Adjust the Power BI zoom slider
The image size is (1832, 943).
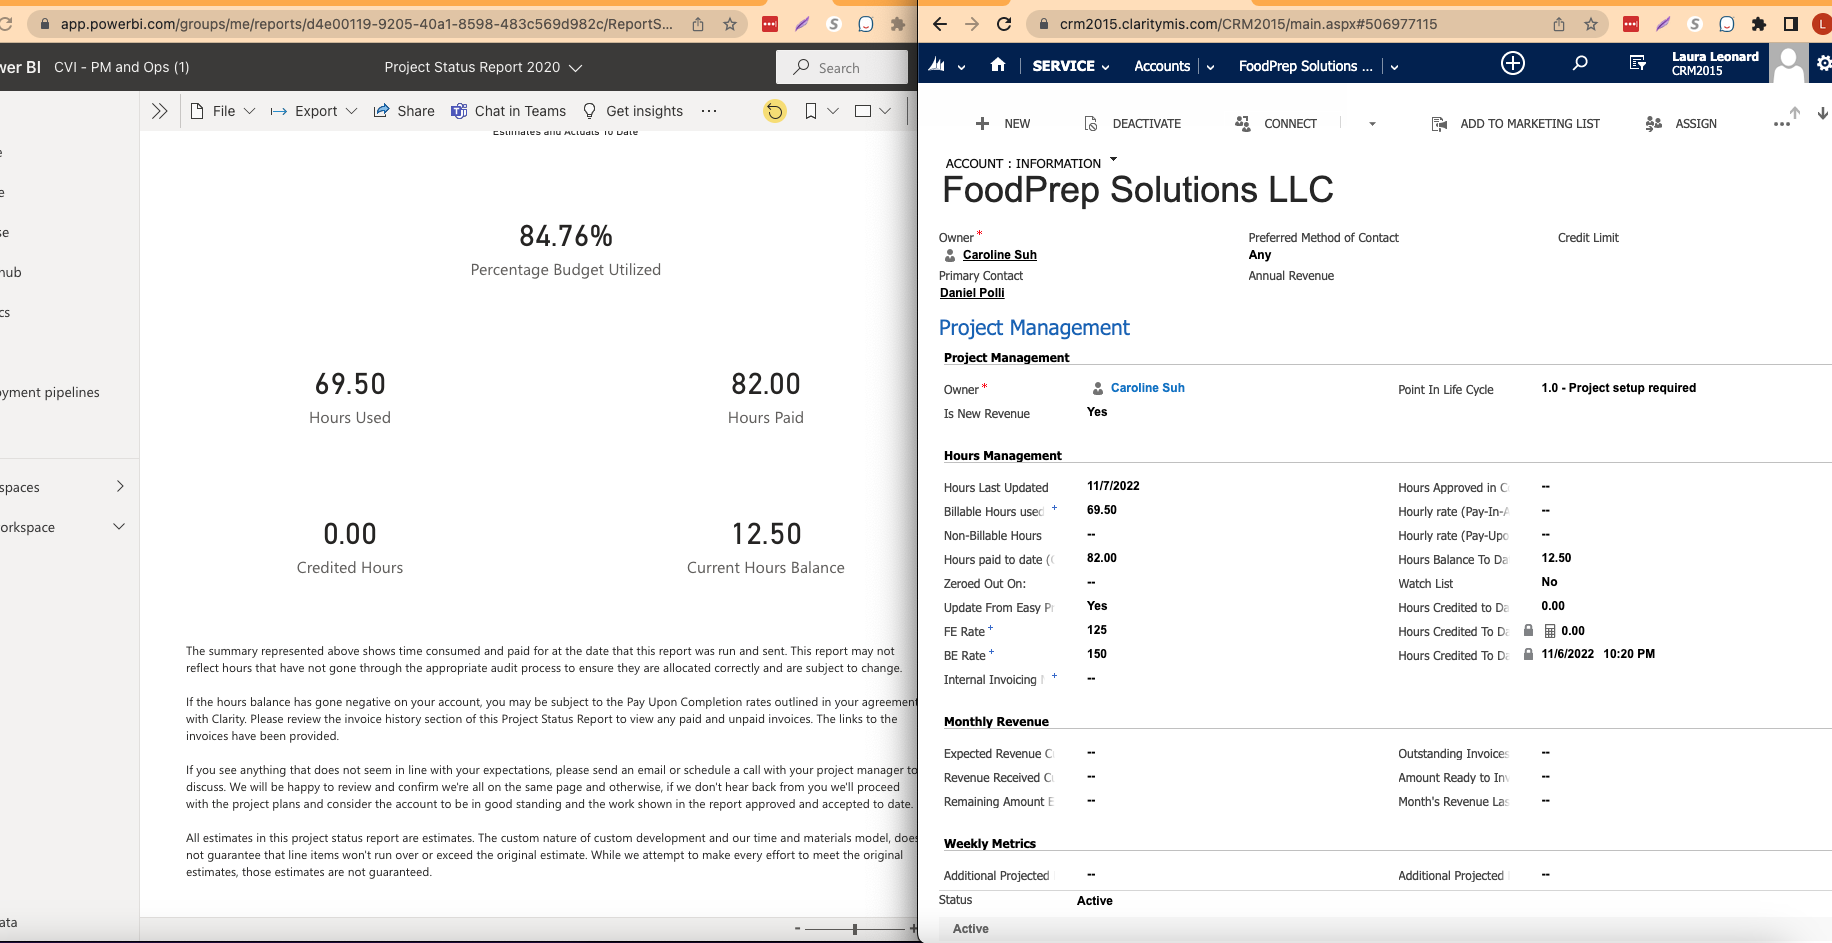coord(855,929)
